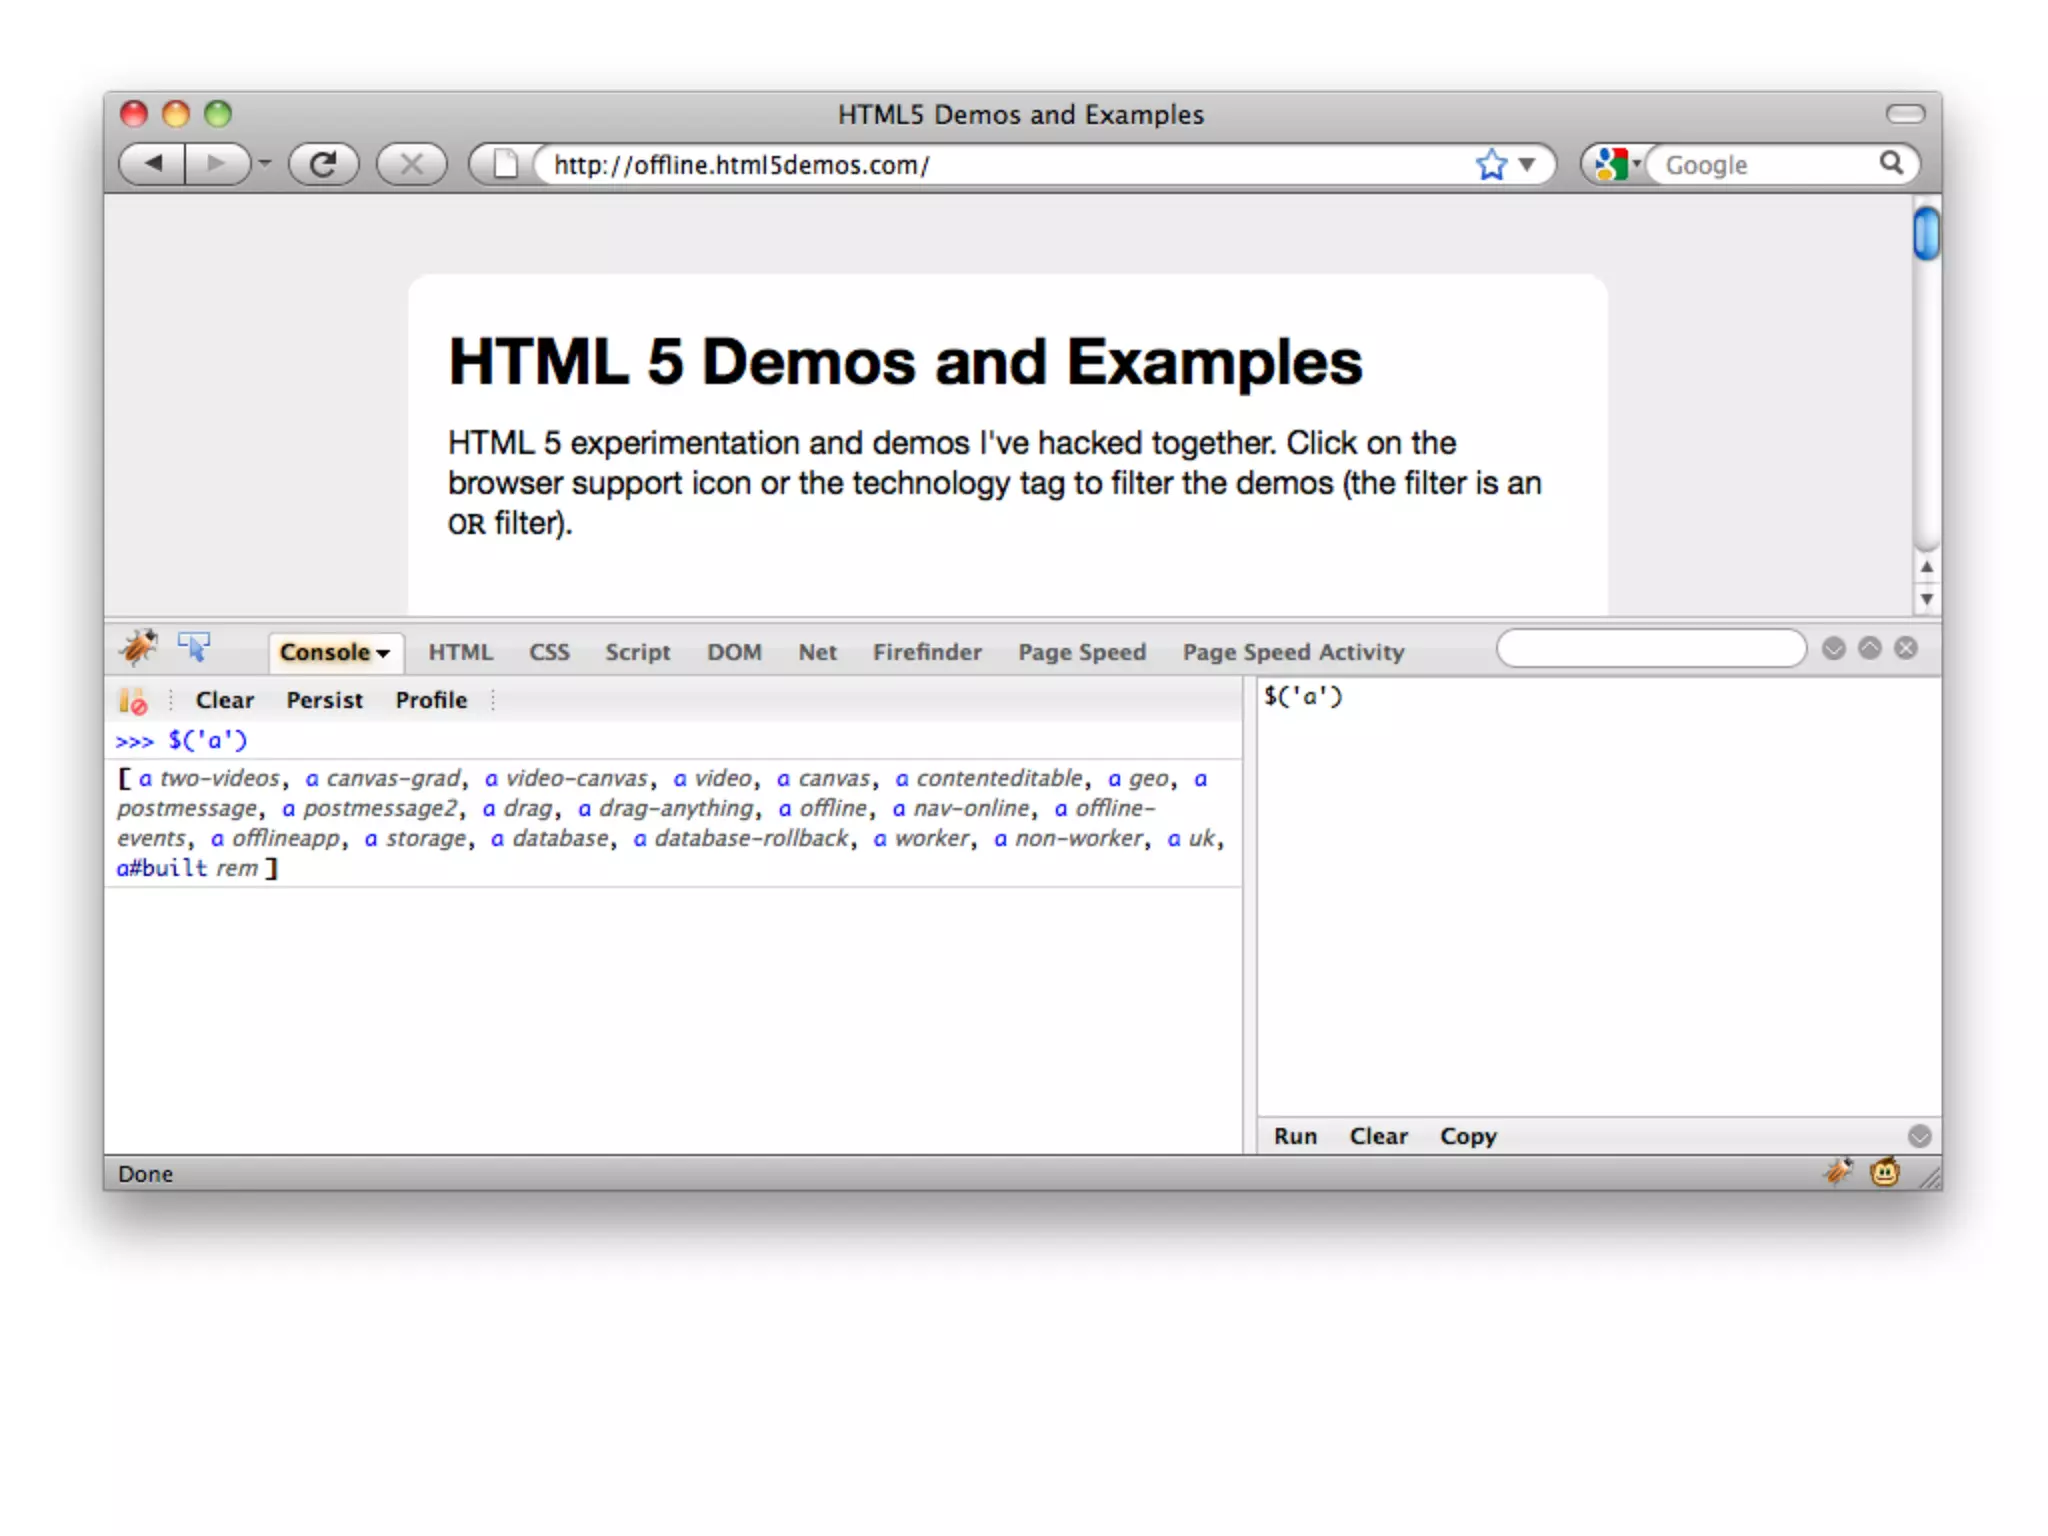Click the 'a drag-anything' link in console output
The height and width of the screenshot is (1536, 2048).
666,808
